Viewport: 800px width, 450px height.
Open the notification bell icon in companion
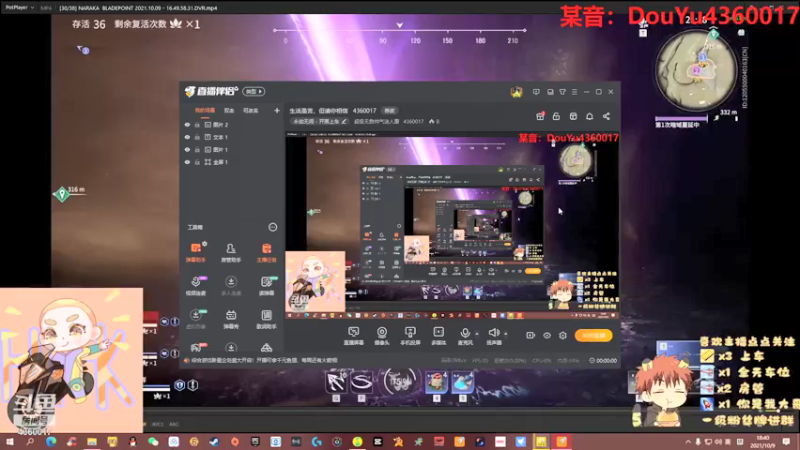589,116
